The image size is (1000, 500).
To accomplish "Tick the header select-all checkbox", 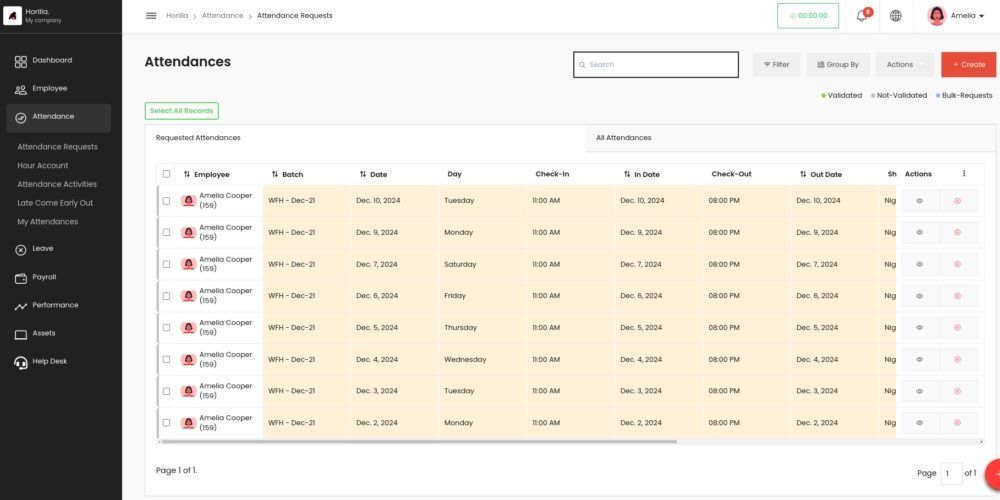I will tap(166, 174).
